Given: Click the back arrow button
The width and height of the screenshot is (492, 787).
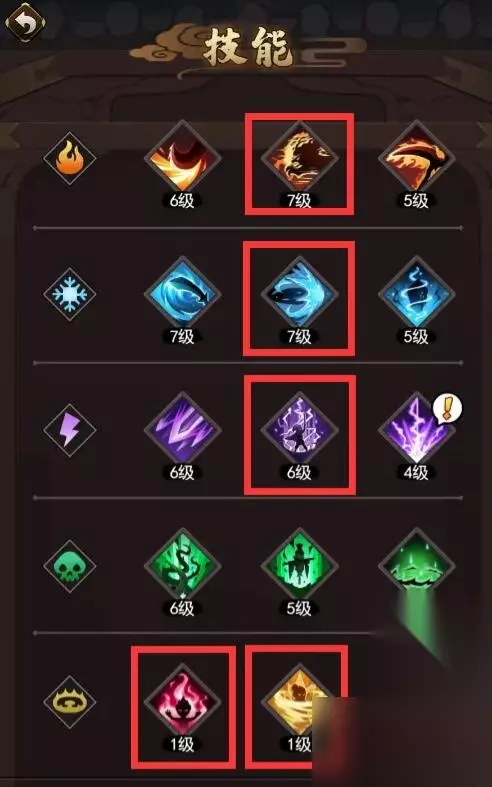Looking at the screenshot, I should [25, 22].
